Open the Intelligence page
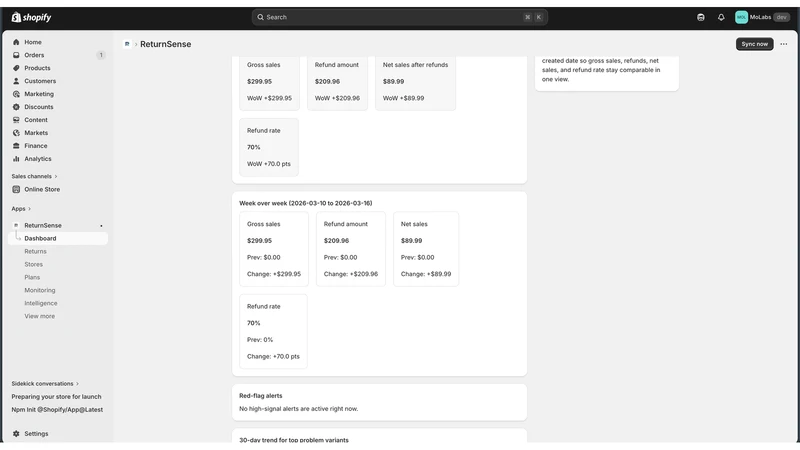The image size is (800, 450). tap(41, 303)
